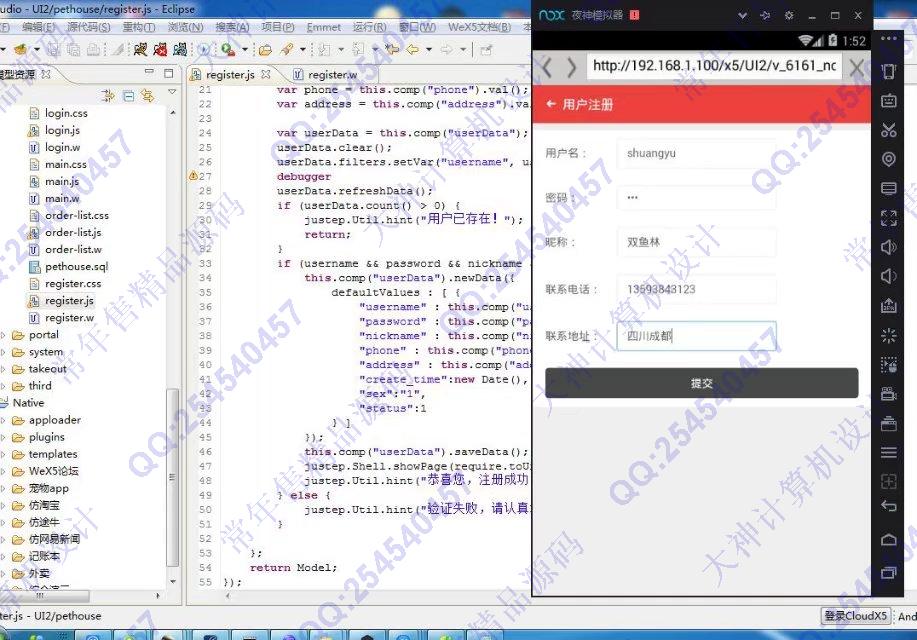The height and width of the screenshot is (640, 917).
Task: Expand the third folder
Action: [x=3, y=386]
